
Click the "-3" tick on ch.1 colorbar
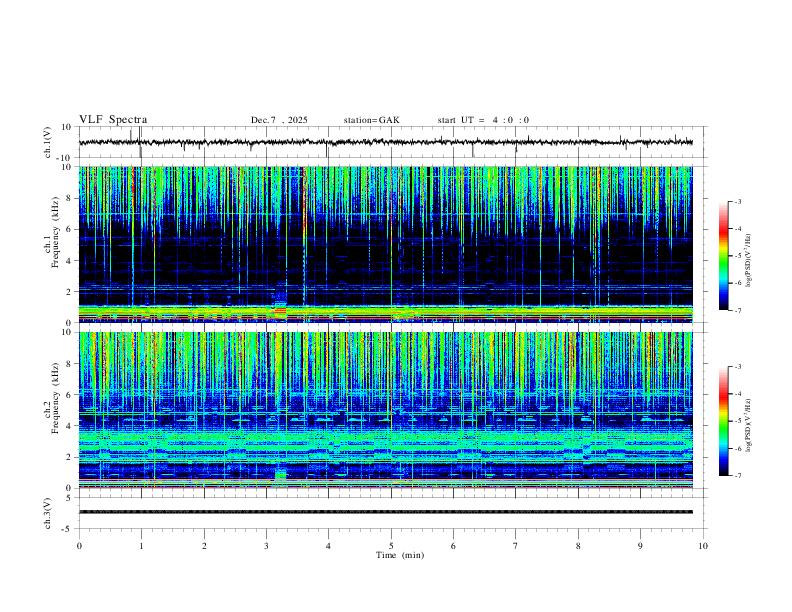737,201
